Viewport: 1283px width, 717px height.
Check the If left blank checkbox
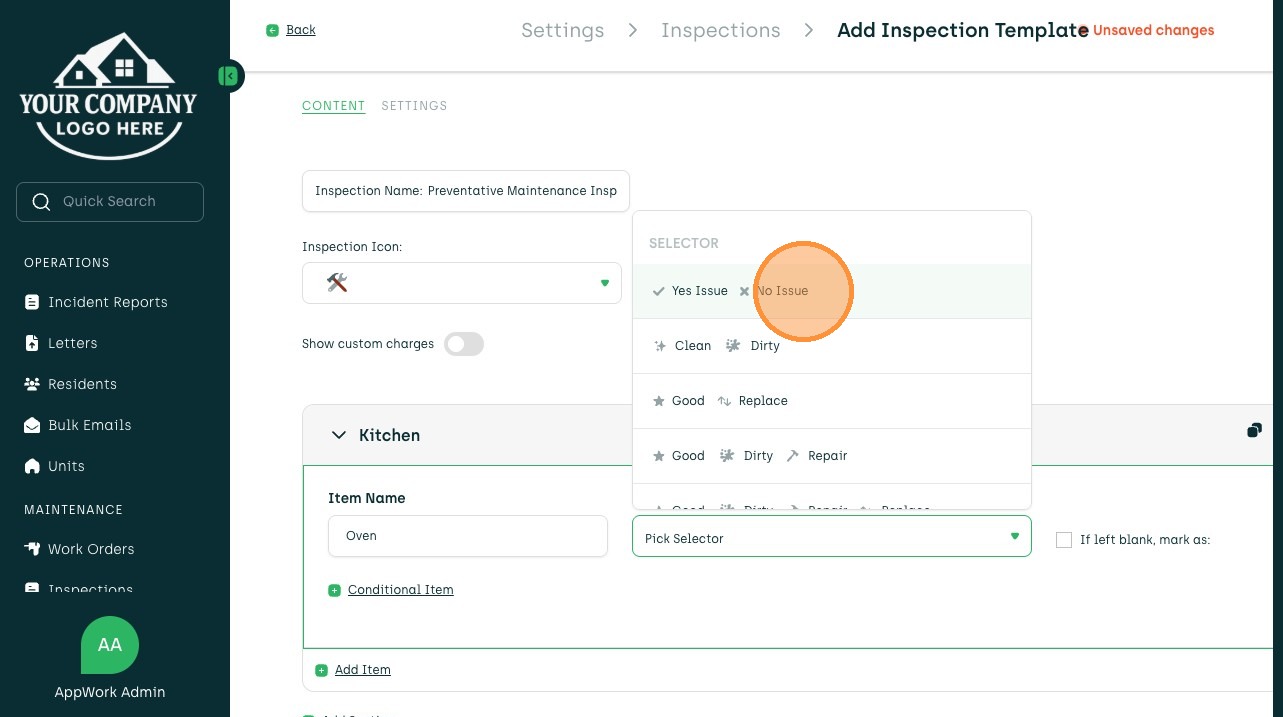[x=1064, y=540]
